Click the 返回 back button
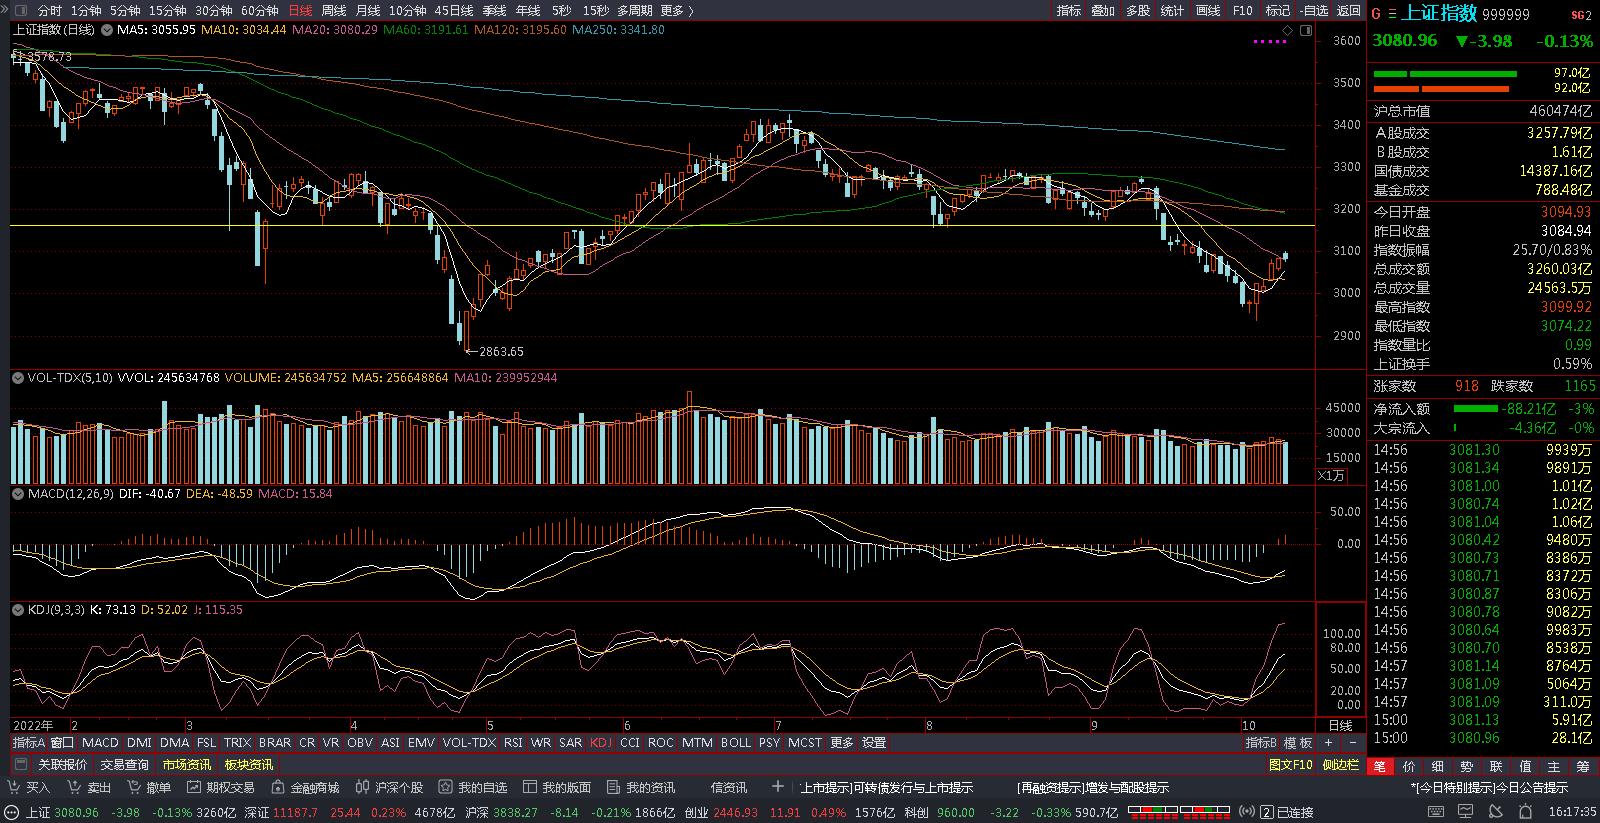1600x823 pixels. [1349, 10]
